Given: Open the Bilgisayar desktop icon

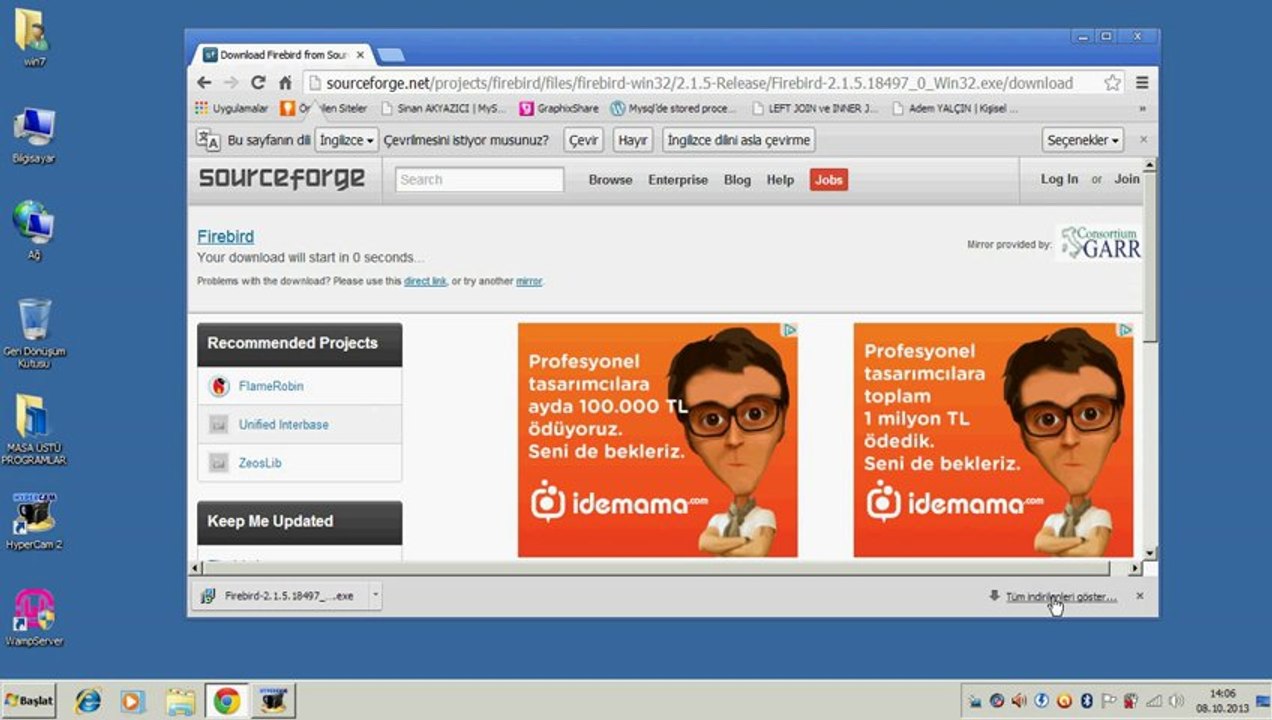Looking at the screenshot, I should [34, 135].
